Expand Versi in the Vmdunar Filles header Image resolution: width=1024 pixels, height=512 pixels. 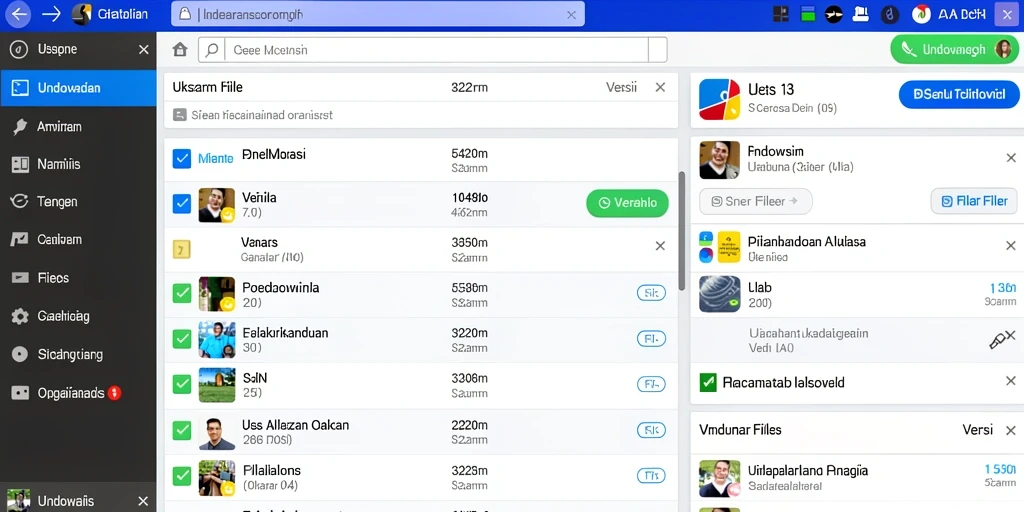[978, 430]
